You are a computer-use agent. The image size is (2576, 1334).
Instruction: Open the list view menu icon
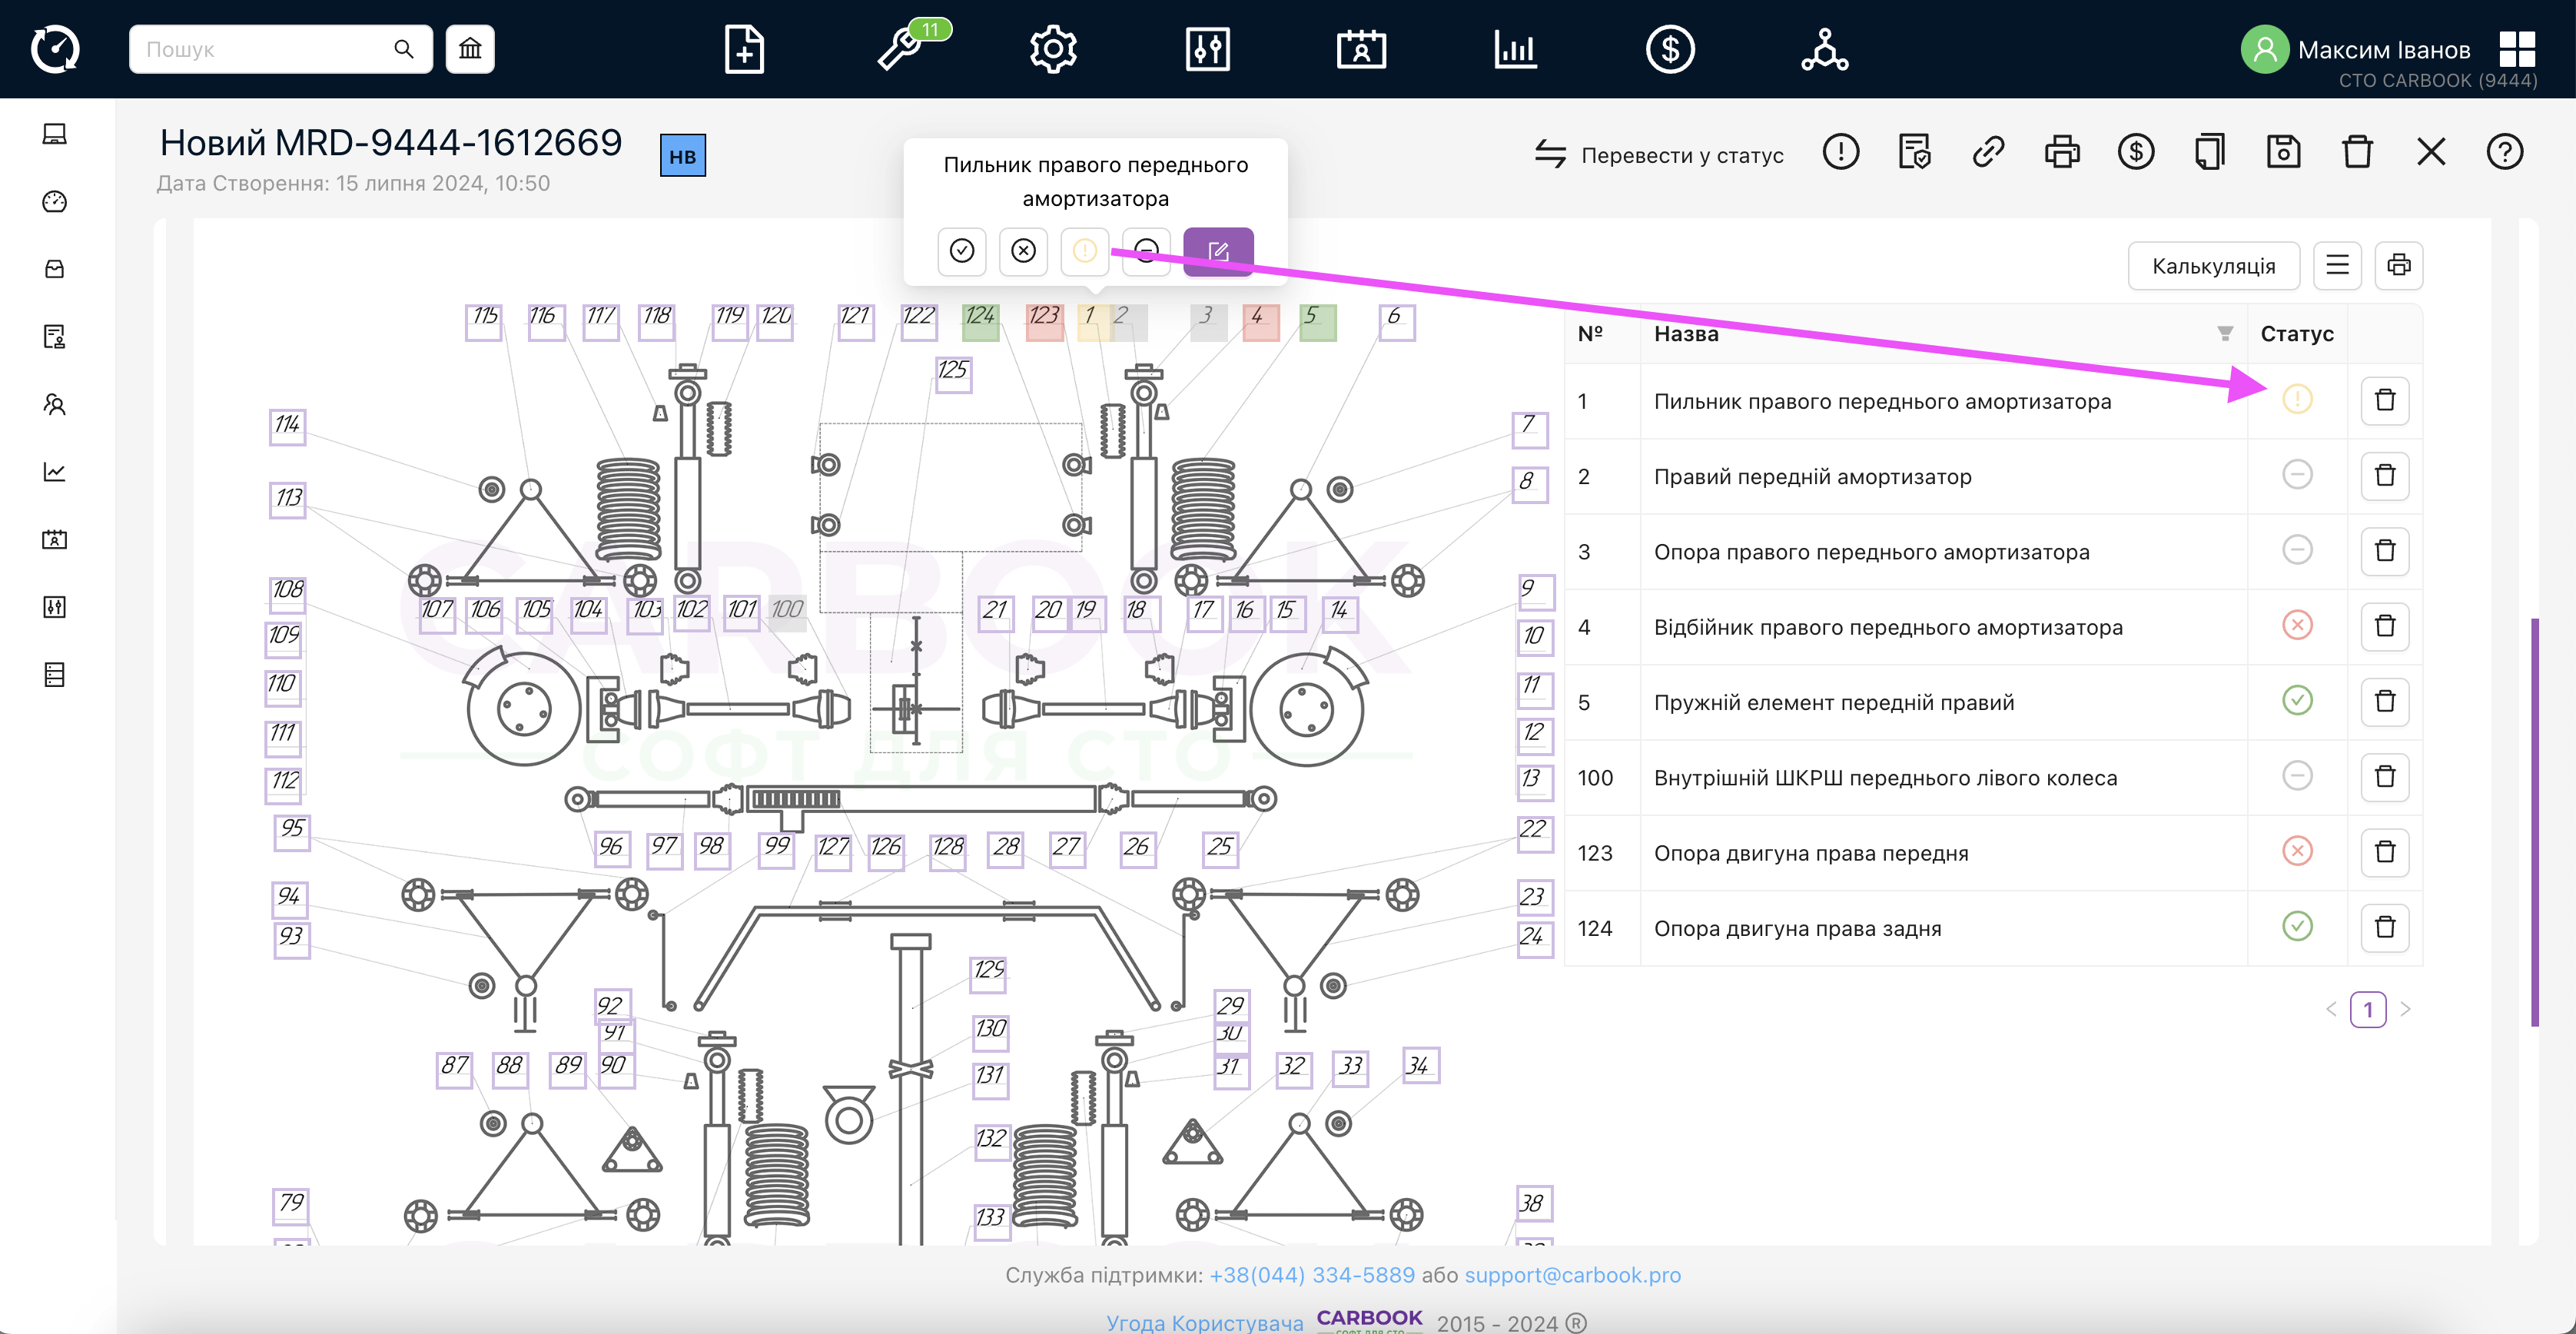tap(2337, 266)
